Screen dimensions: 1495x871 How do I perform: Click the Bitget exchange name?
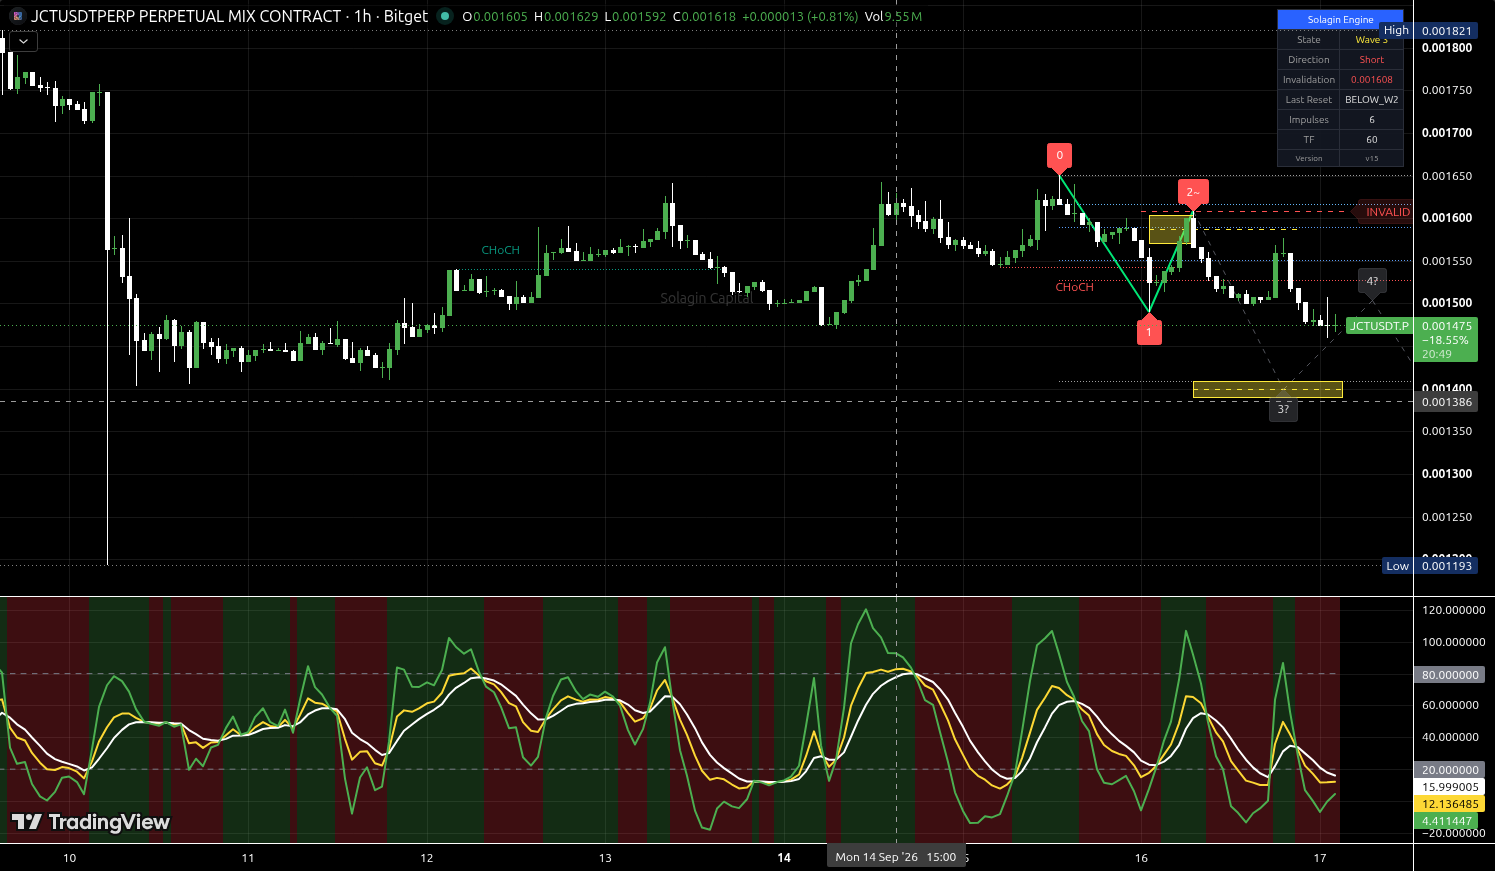click(406, 16)
